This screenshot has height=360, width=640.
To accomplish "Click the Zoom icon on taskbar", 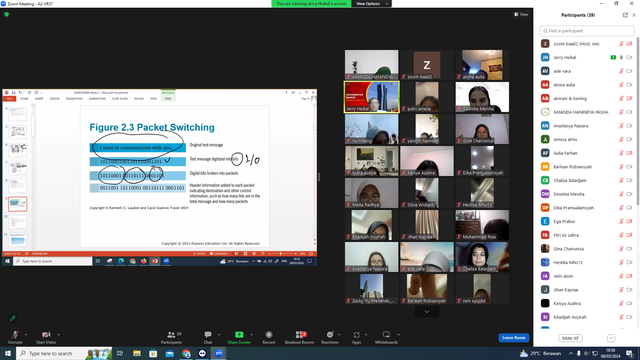I will click(219, 353).
